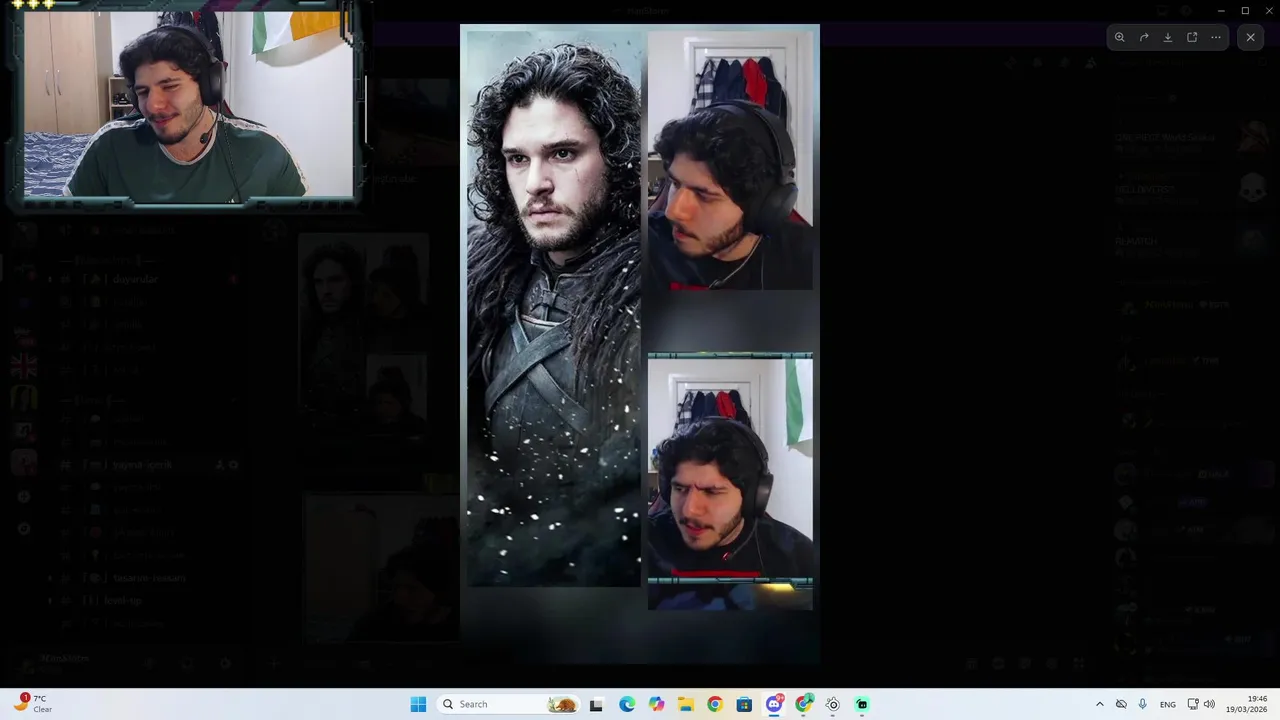Close the image viewer overlay

pos(1250,37)
